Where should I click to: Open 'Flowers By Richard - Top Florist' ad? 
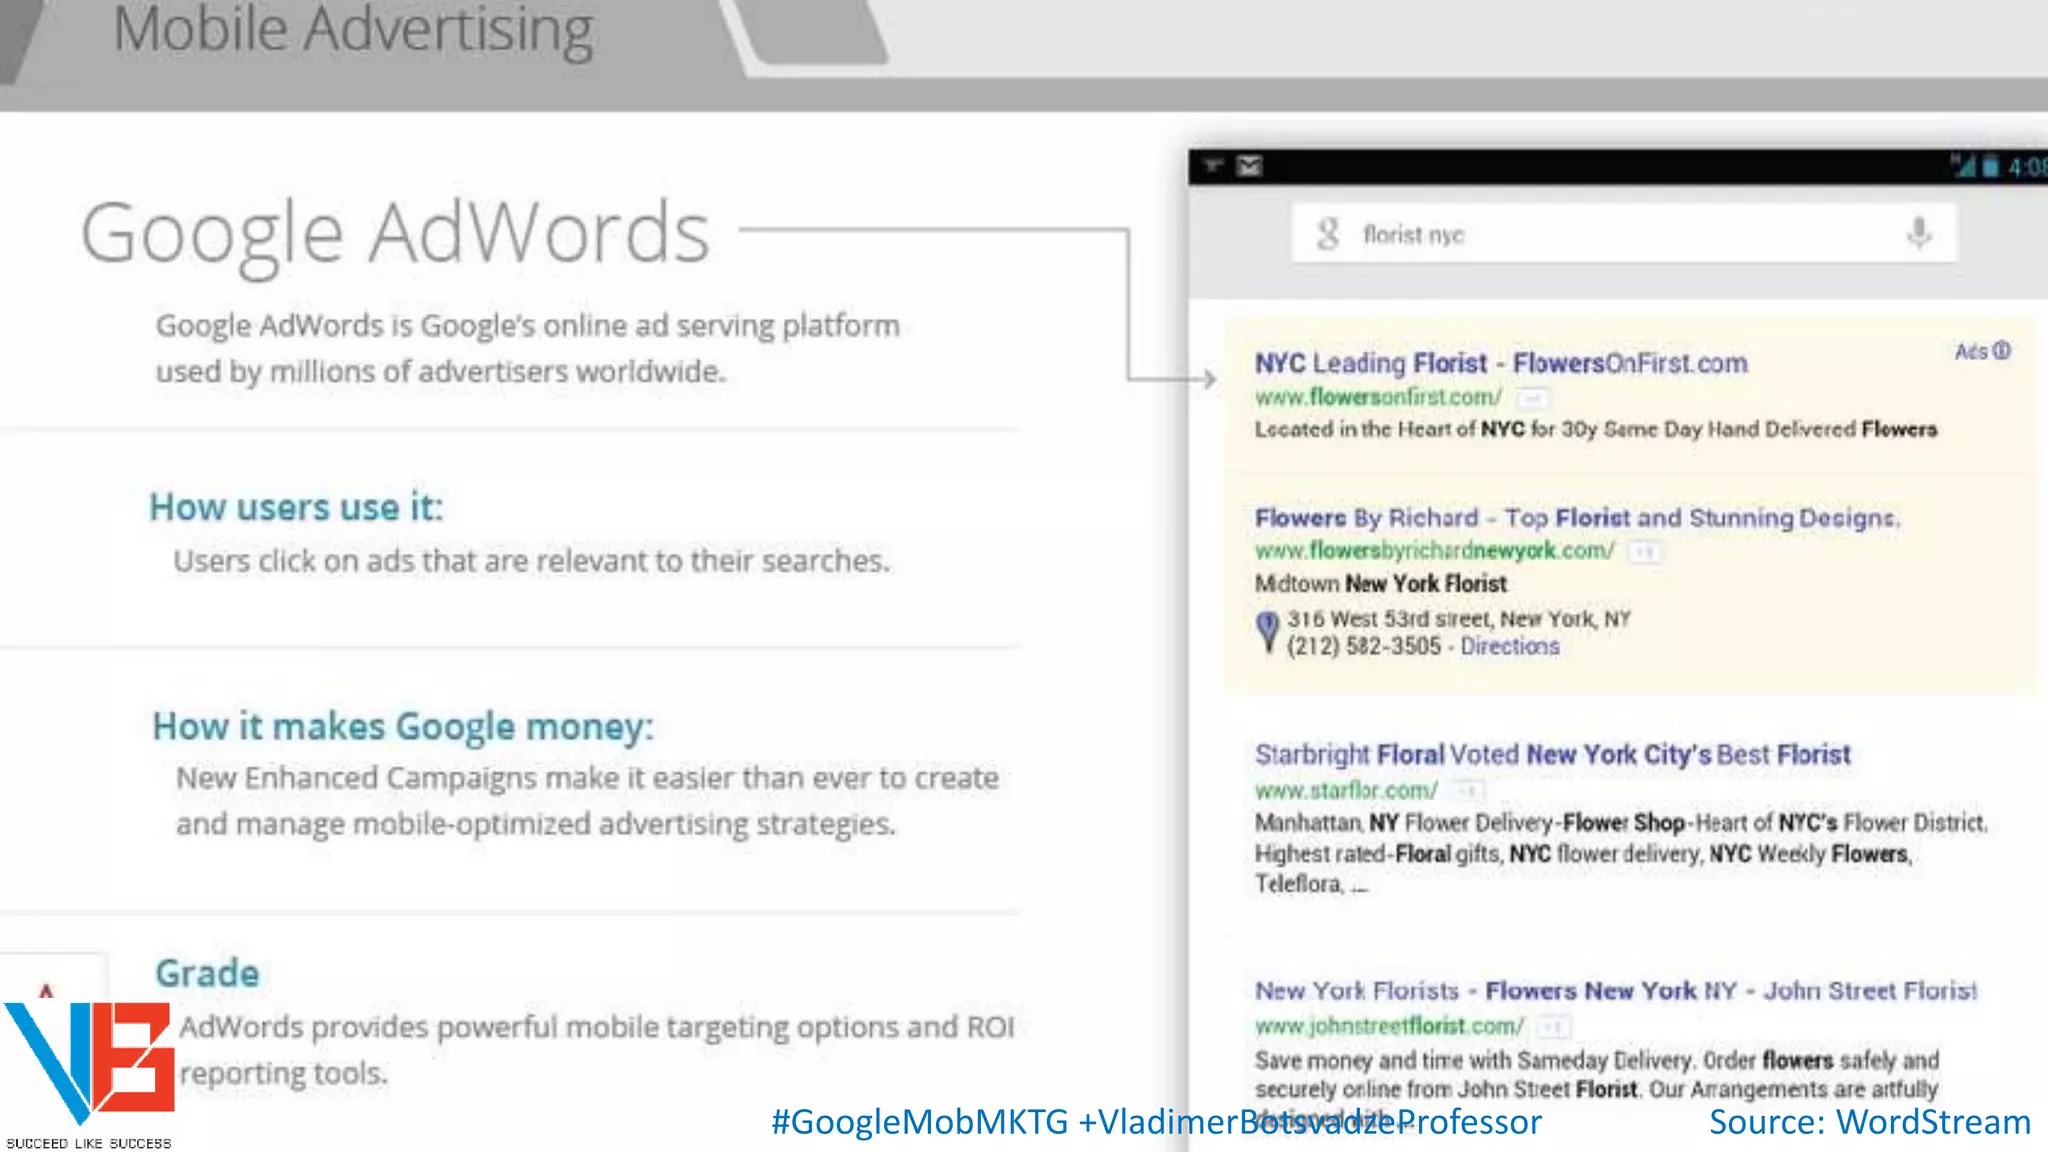click(1577, 518)
